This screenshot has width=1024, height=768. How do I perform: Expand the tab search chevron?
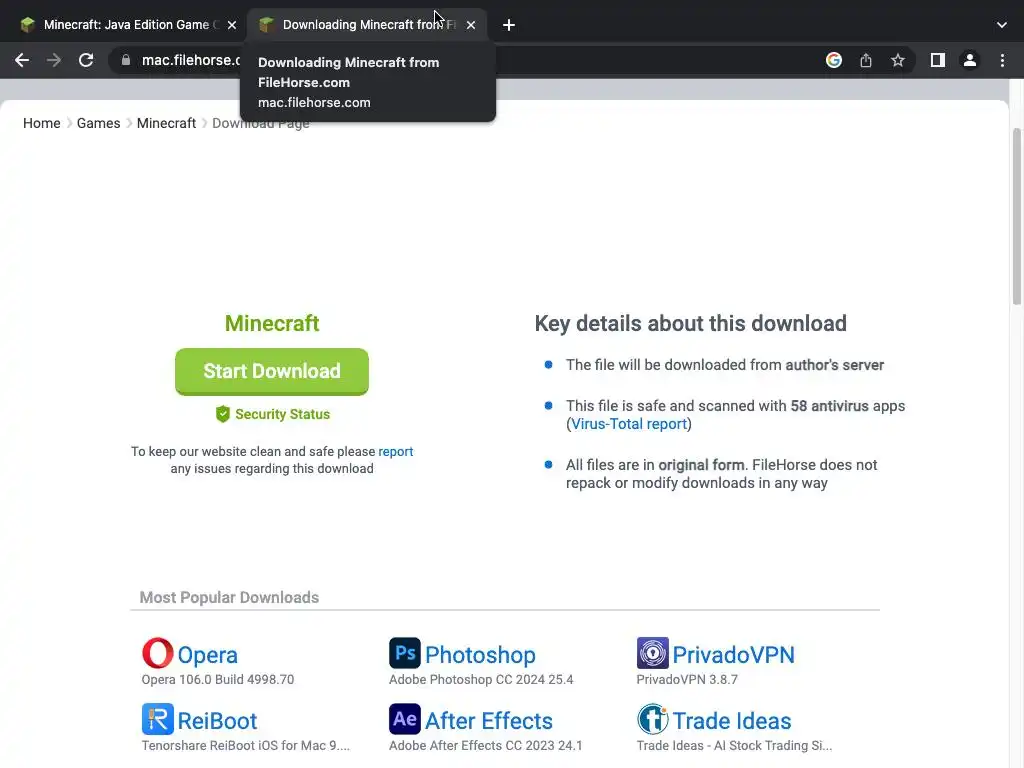point(1002,25)
